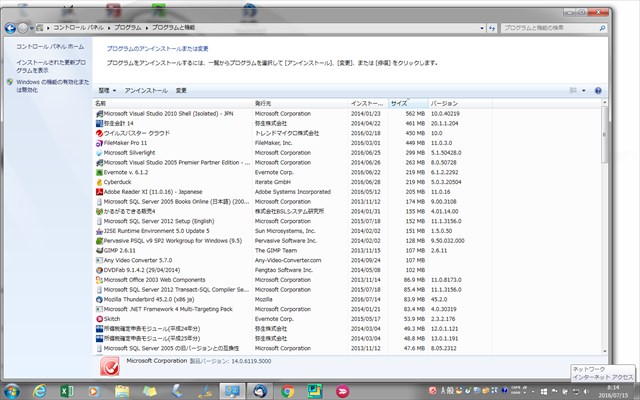Click the search magnifier icon

coord(602,28)
